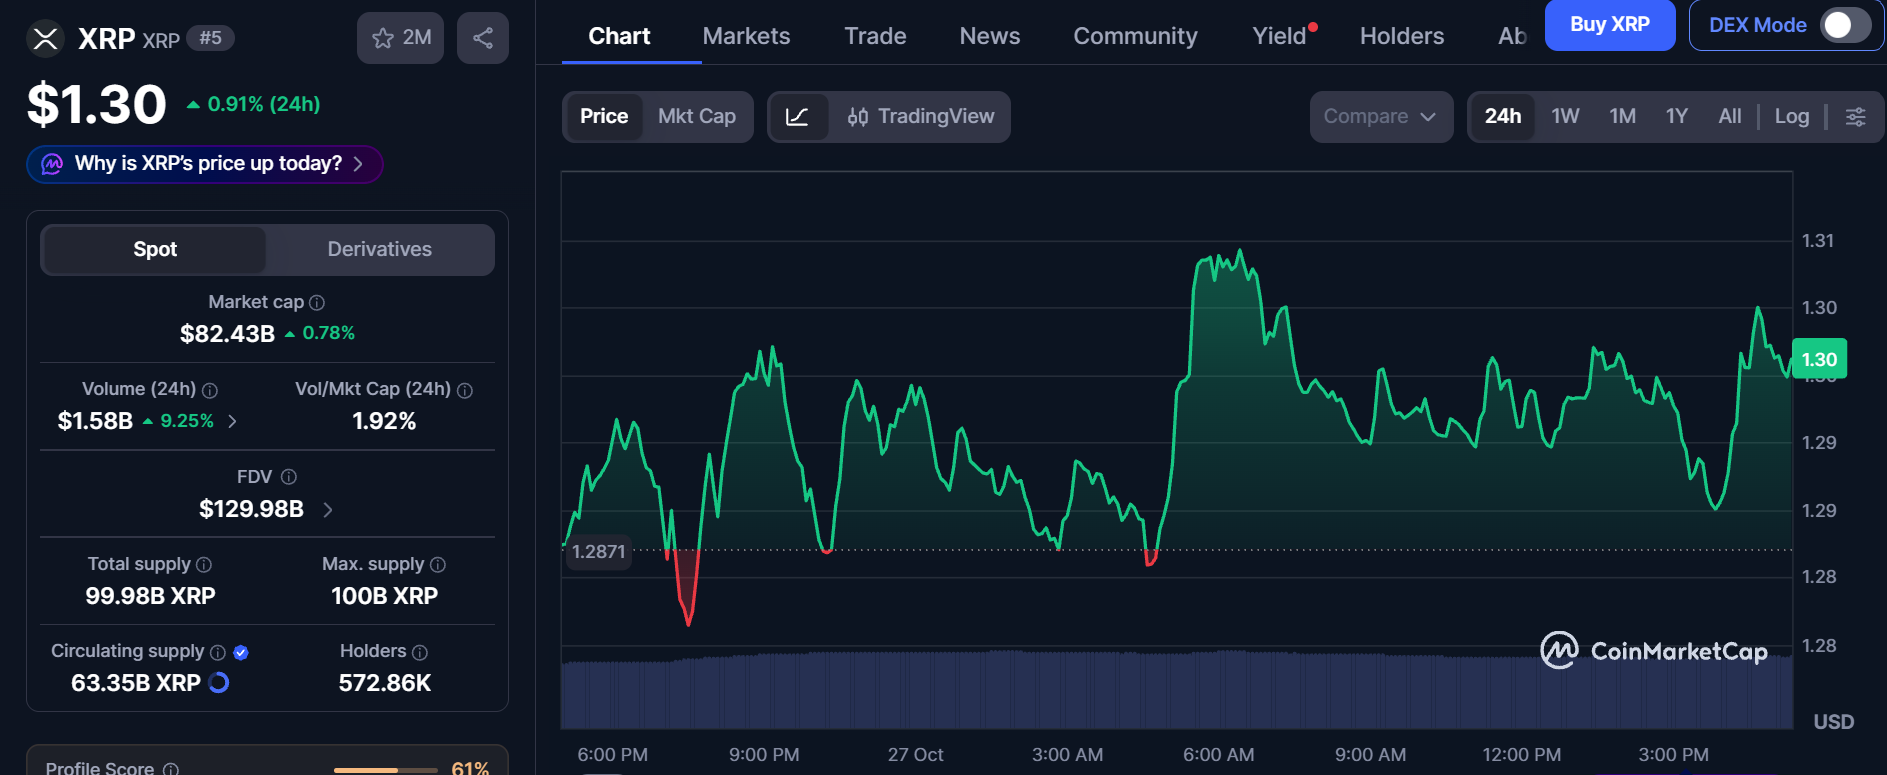Click the #5 rank badge
Viewport: 1887px width, 775px height.
(210, 38)
